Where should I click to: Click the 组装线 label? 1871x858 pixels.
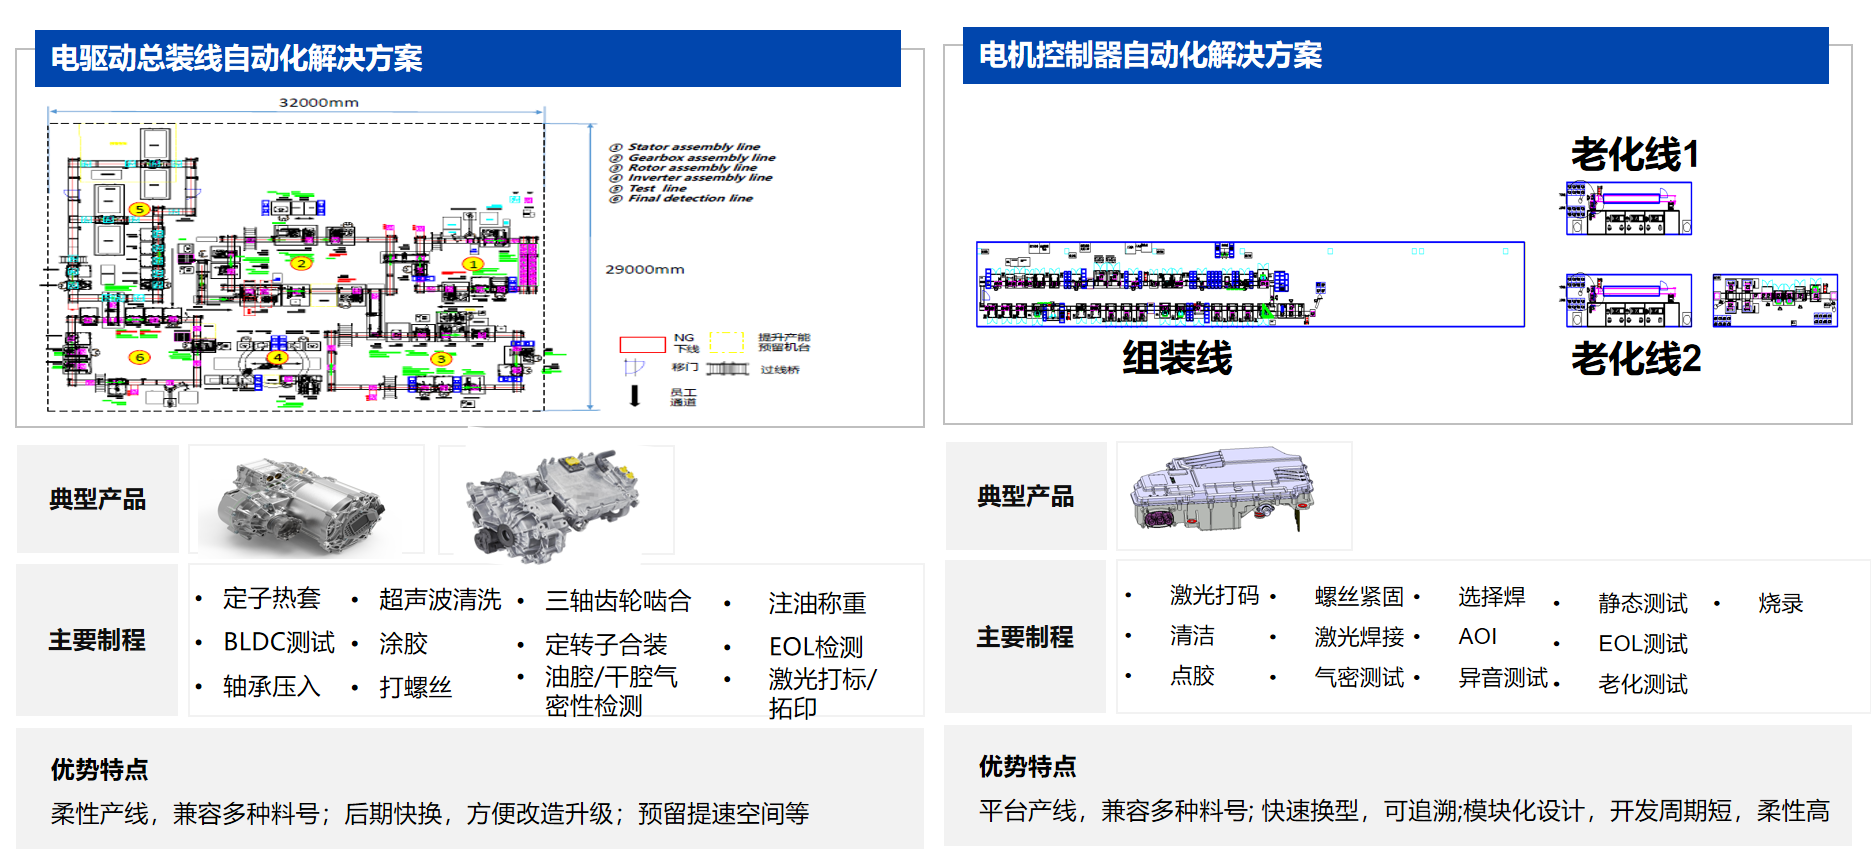pyautogui.click(x=1177, y=358)
